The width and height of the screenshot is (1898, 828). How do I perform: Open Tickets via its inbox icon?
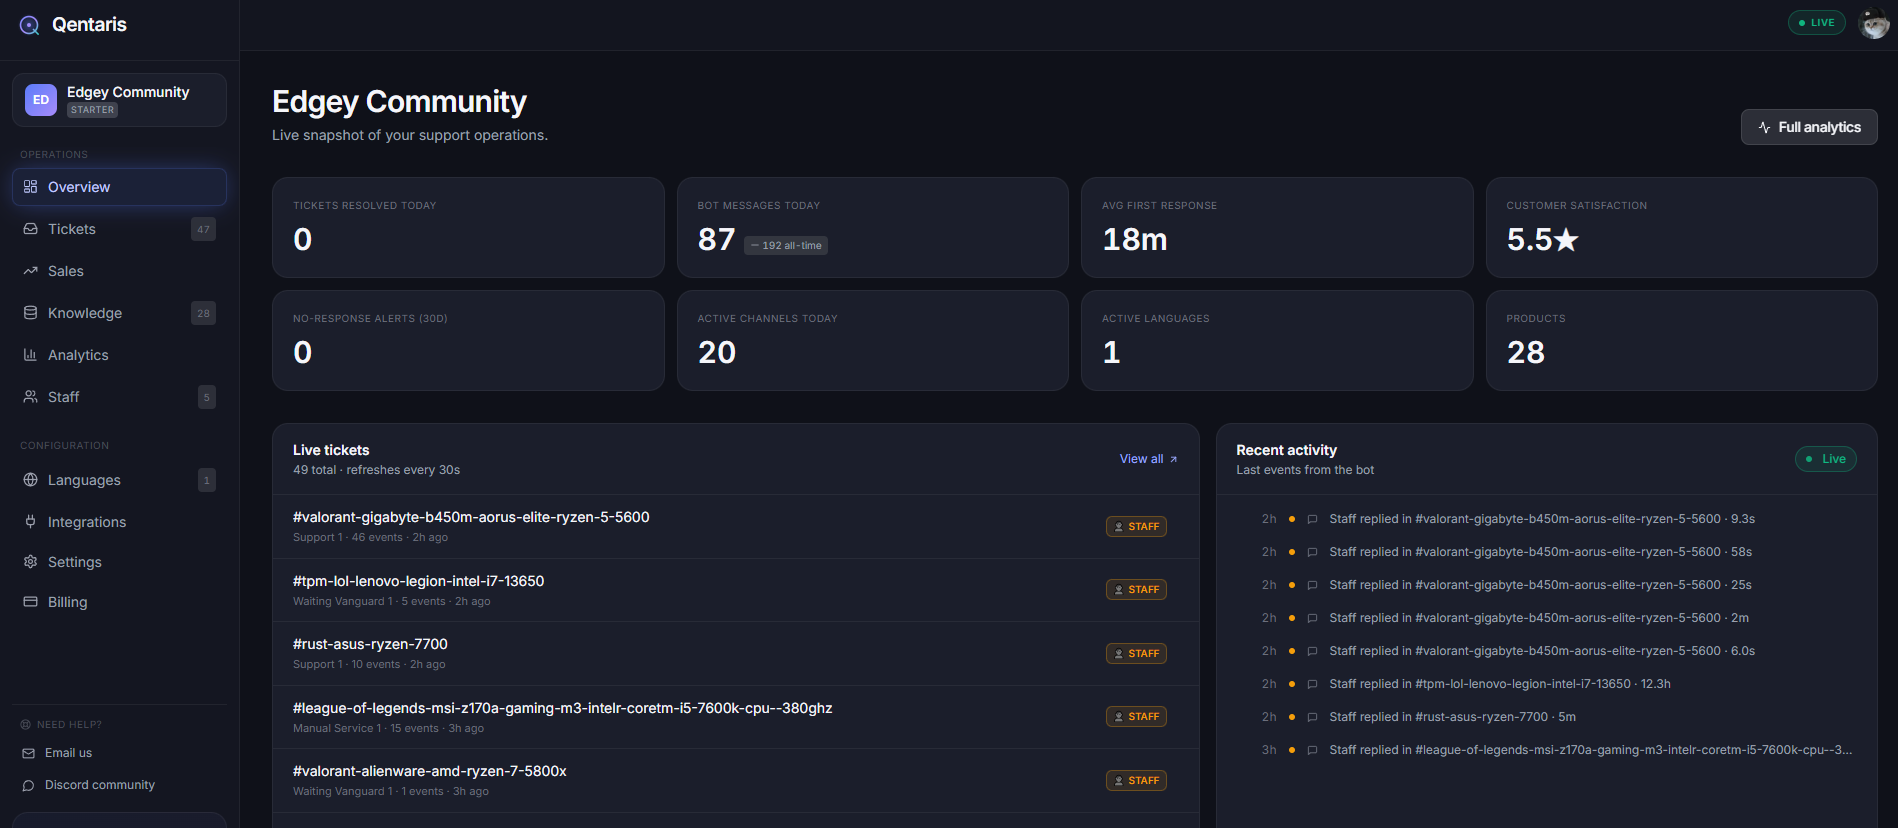click(x=30, y=229)
